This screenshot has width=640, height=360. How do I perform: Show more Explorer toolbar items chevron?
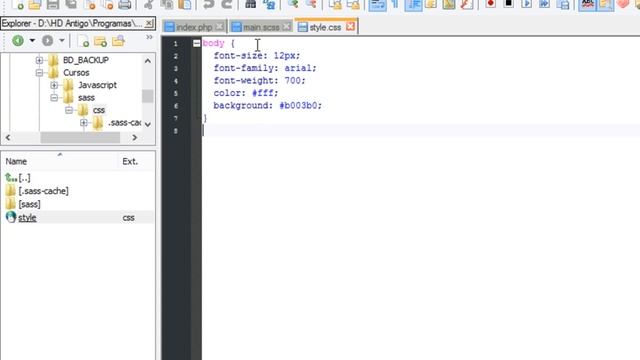(x=149, y=37)
